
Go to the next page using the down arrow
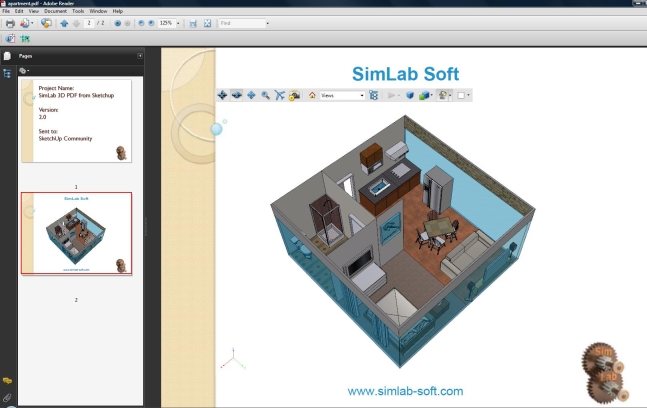(x=76, y=24)
